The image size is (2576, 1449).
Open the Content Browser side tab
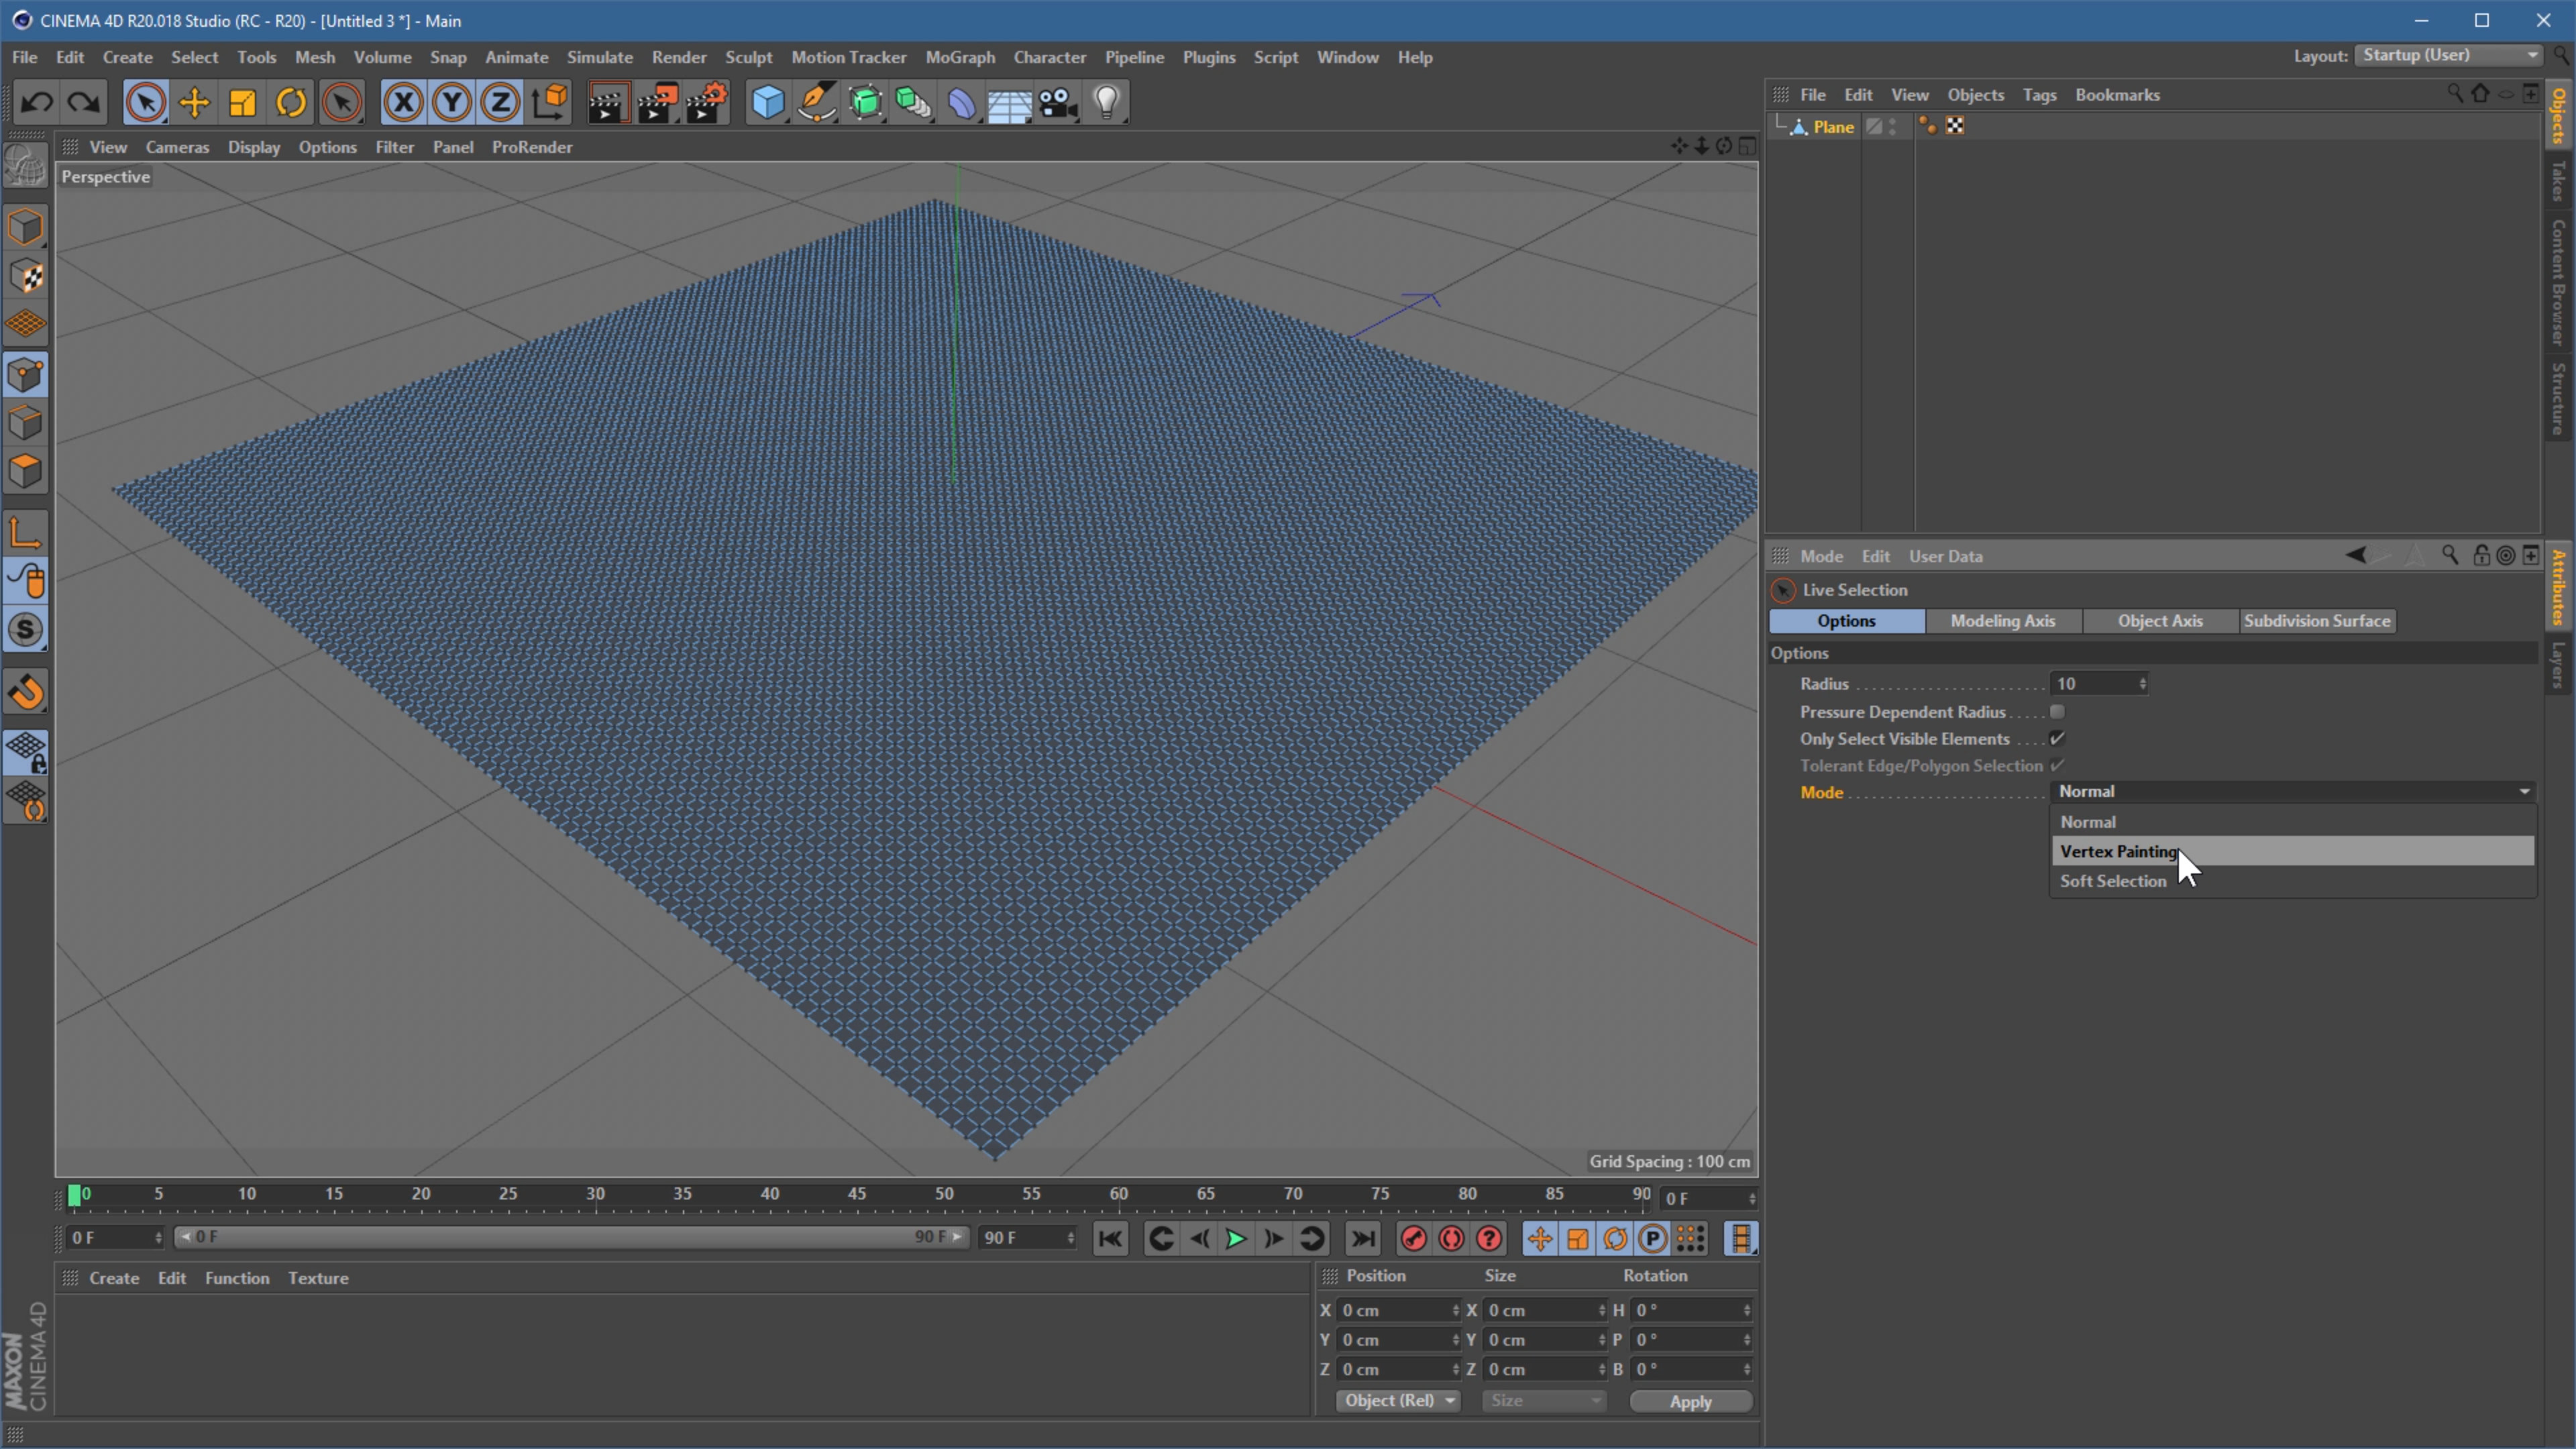(x=2558, y=283)
